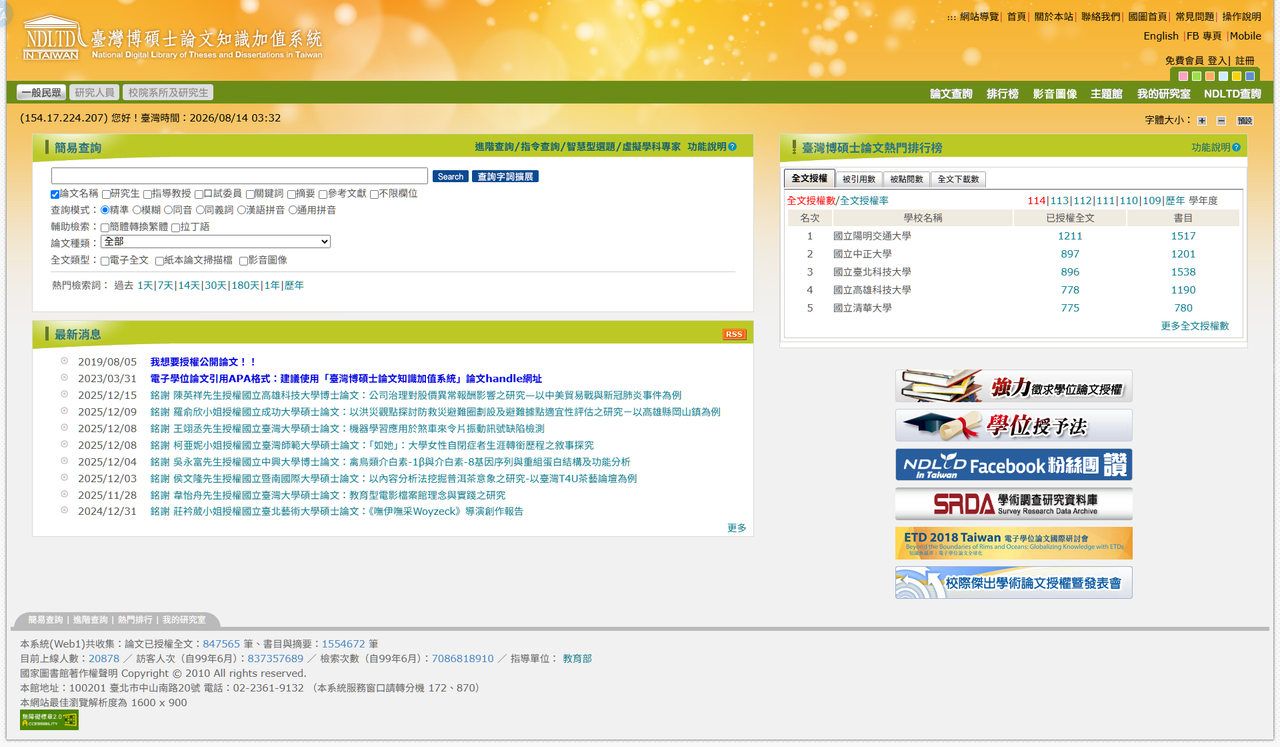Open the RSS feed icon in 最新消息
1280x747 pixels.
[x=734, y=334]
